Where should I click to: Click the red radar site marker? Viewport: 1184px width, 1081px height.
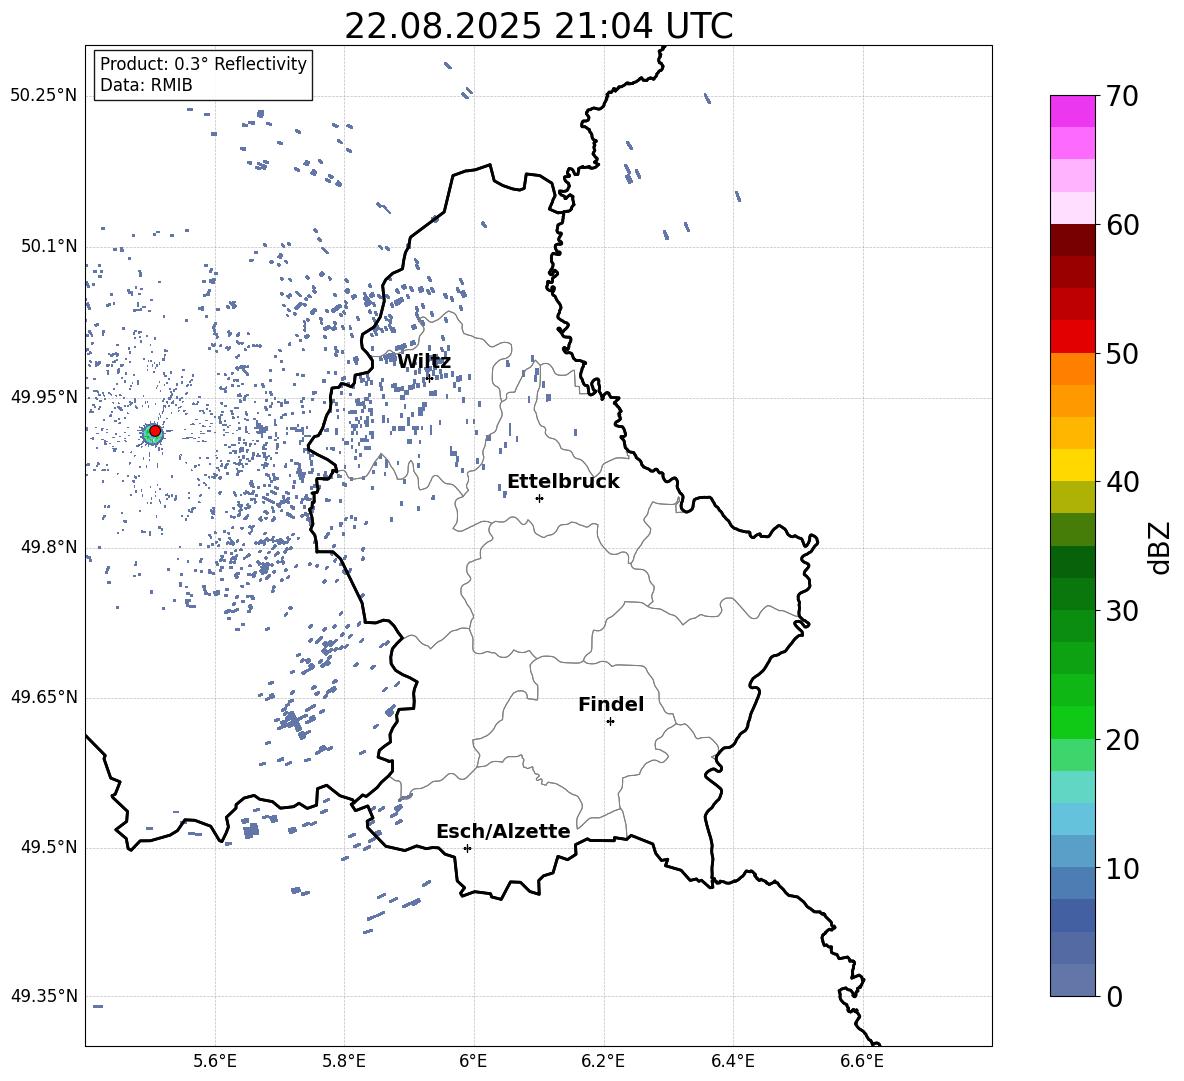click(x=155, y=431)
